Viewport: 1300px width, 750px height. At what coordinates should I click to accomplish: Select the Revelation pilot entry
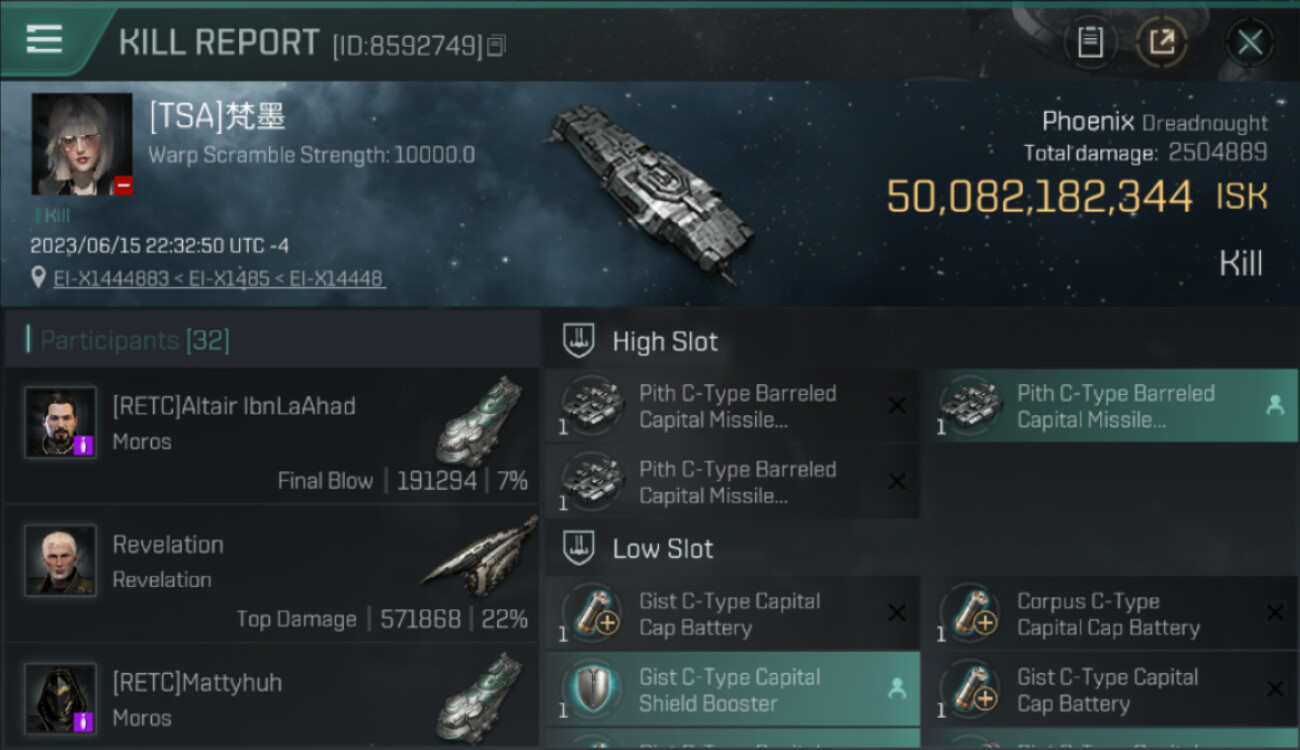270,573
